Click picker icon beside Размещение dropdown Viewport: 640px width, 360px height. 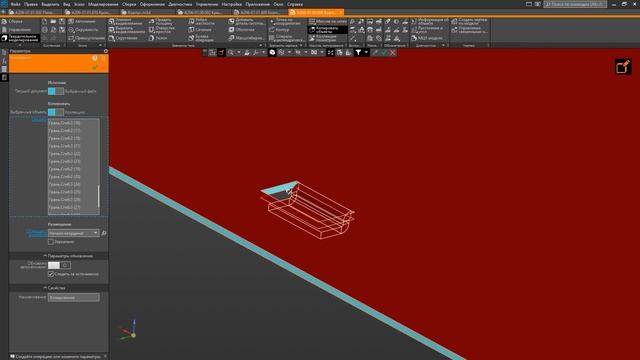[104, 233]
